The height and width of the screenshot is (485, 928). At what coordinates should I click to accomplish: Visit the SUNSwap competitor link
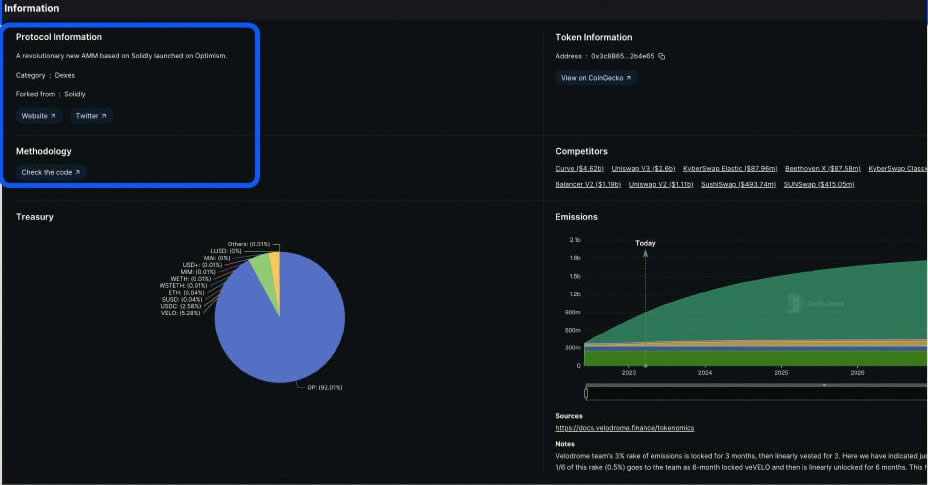pos(819,185)
